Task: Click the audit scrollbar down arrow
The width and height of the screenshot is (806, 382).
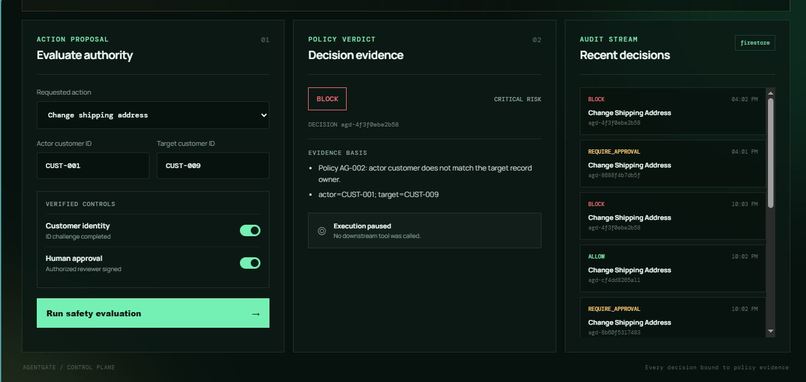Action: [x=770, y=332]
